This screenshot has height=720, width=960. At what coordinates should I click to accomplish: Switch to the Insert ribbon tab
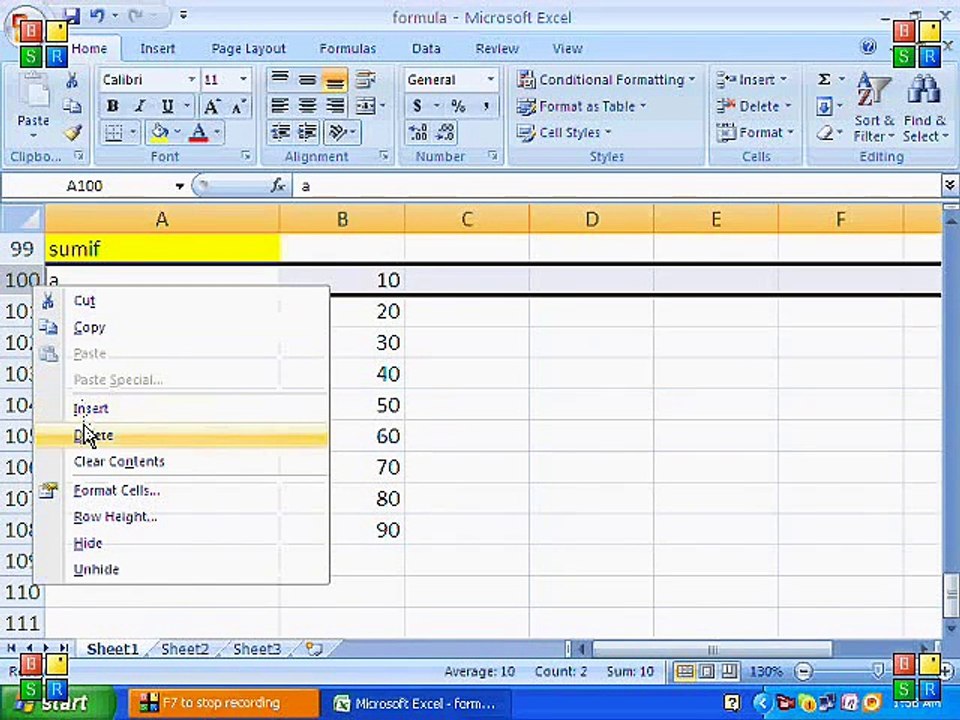click(x=157, y=48)
